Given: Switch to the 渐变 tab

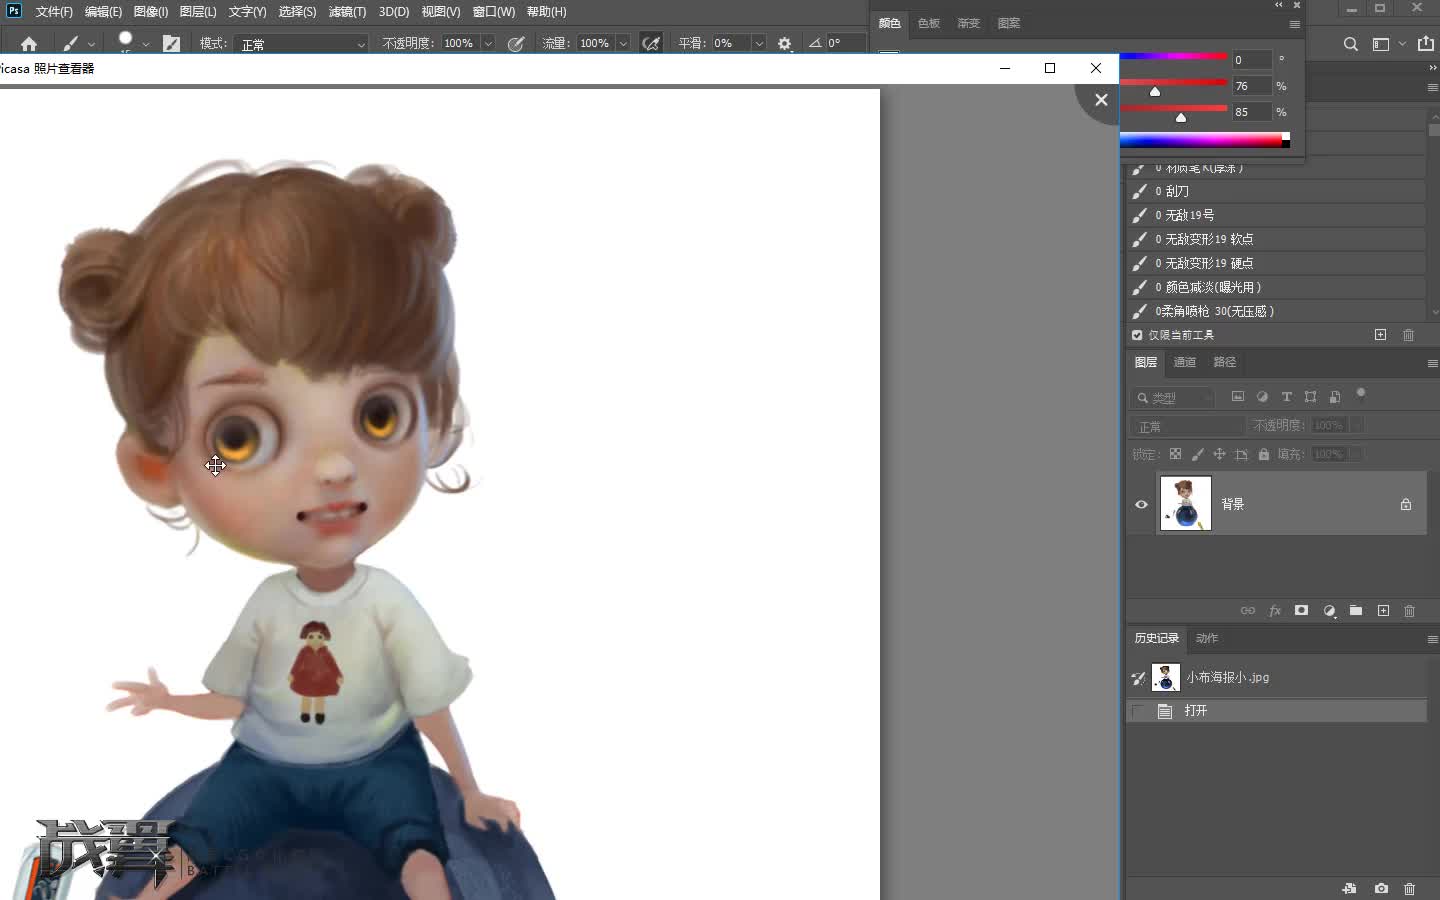Looking at the screenshot, I should click(969, 23).
